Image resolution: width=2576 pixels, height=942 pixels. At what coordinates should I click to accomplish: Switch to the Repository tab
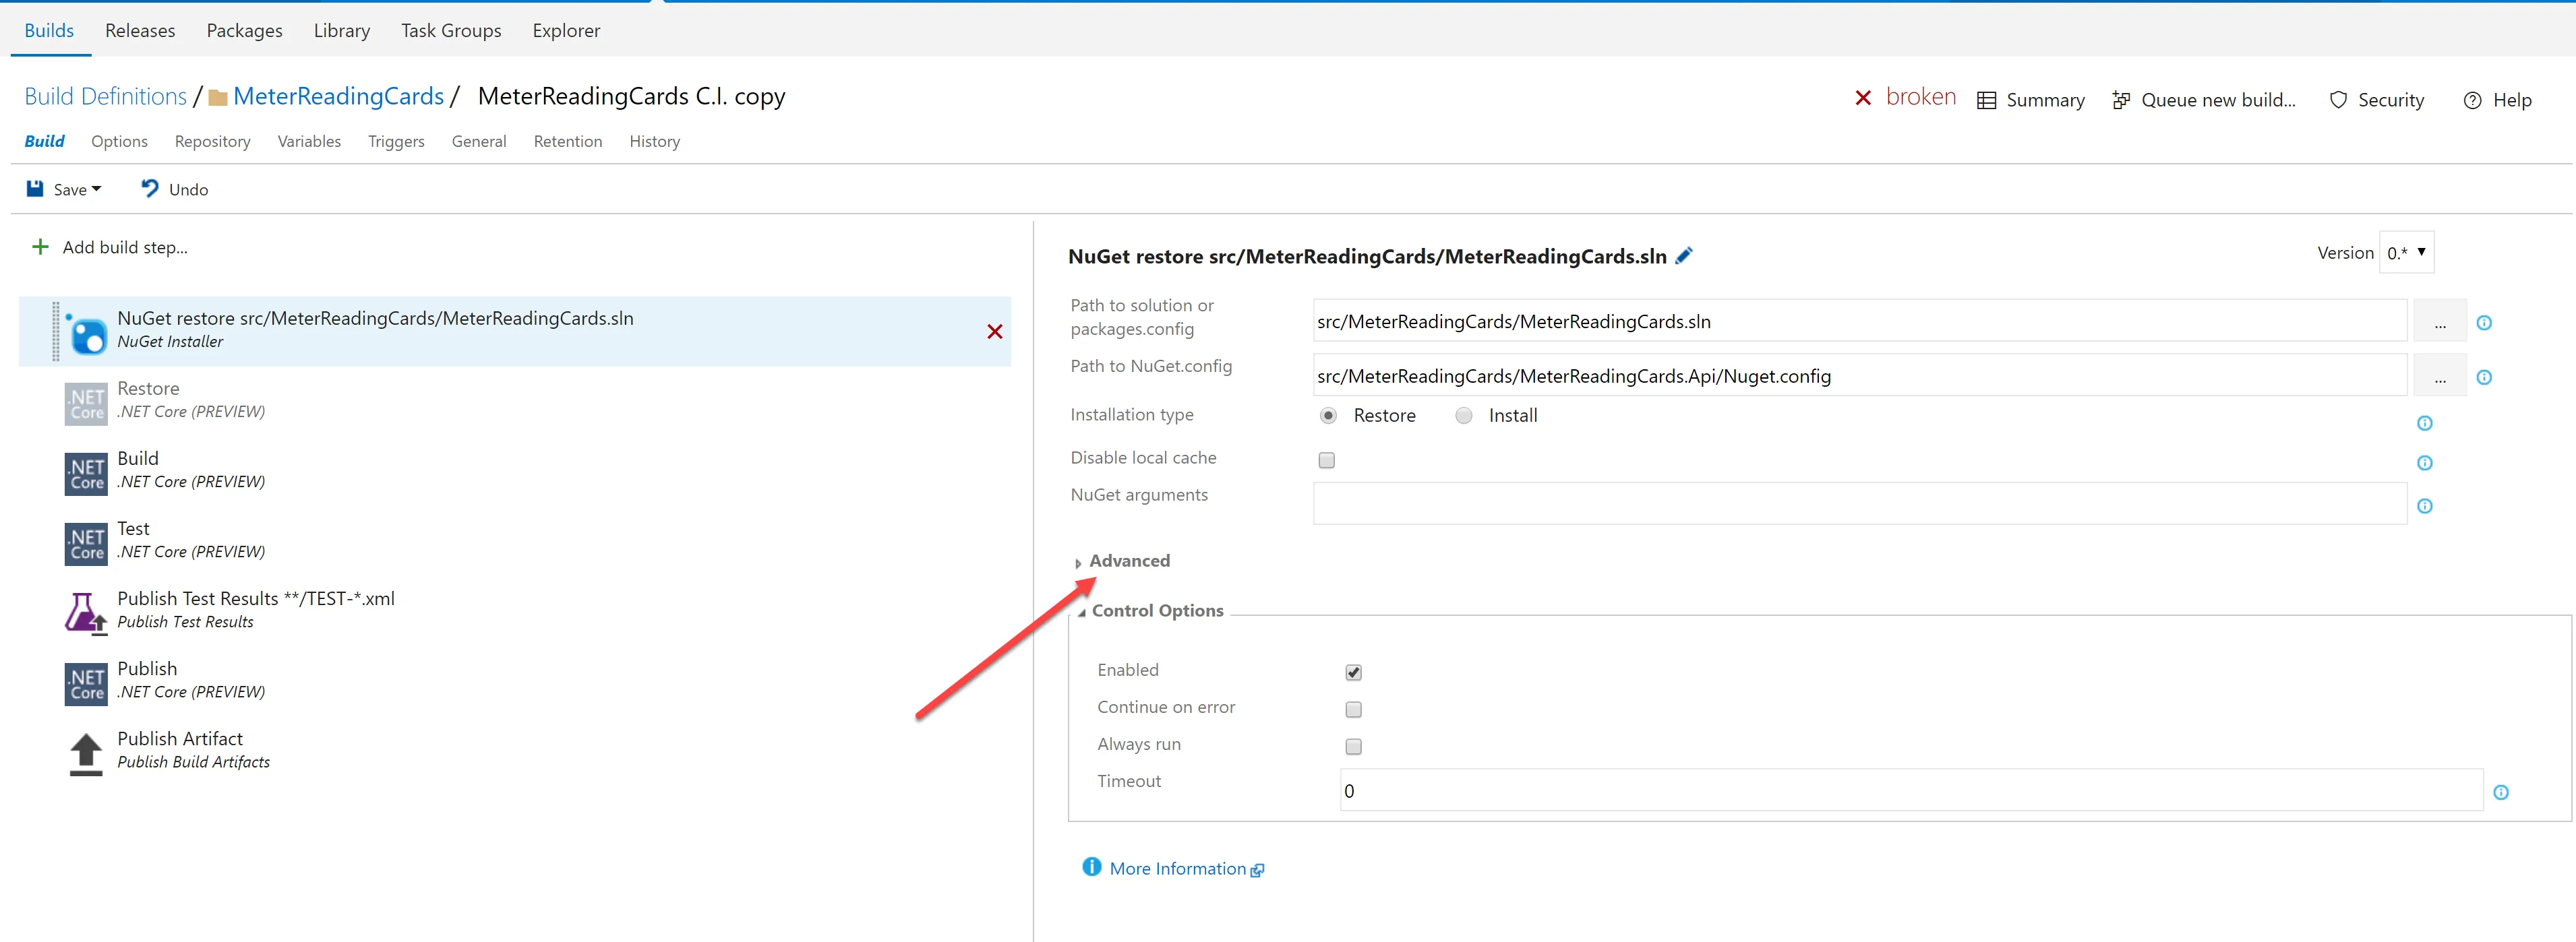[212, 141]
